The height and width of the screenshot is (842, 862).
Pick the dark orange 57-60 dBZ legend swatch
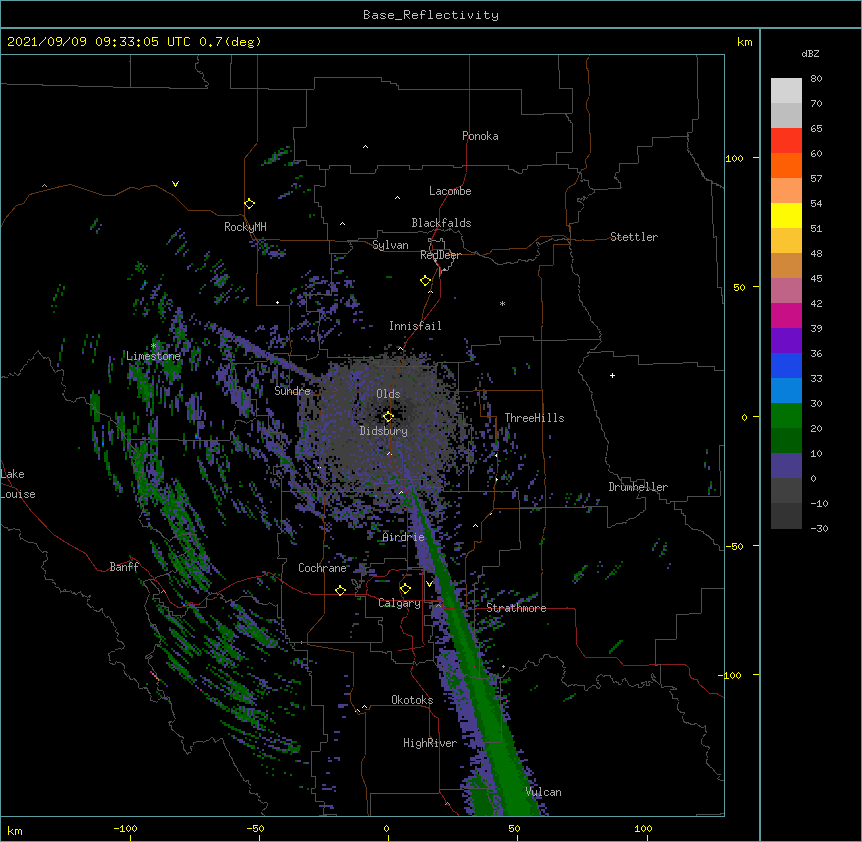point(786,165)
